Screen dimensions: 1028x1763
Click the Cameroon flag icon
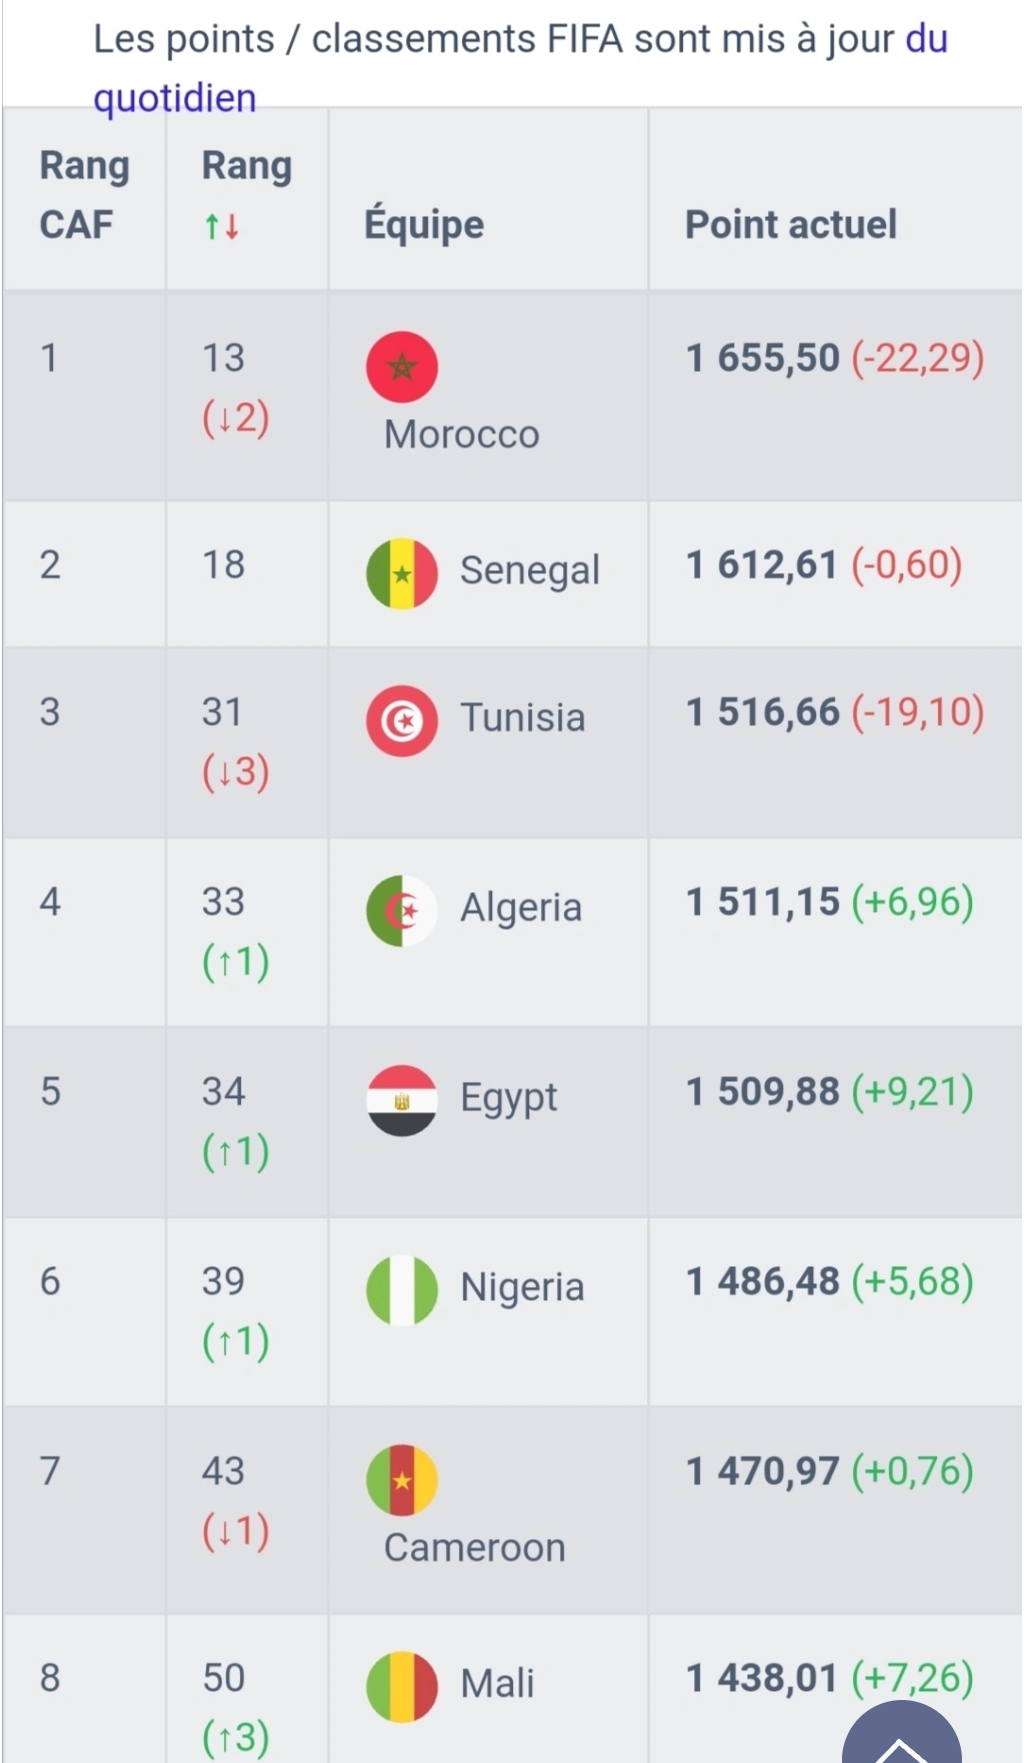402,1480
